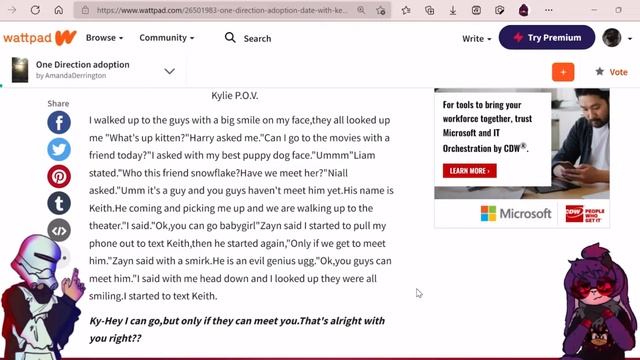
Task: Click the orange add-to-library plus button
Action: pos(563,72)
